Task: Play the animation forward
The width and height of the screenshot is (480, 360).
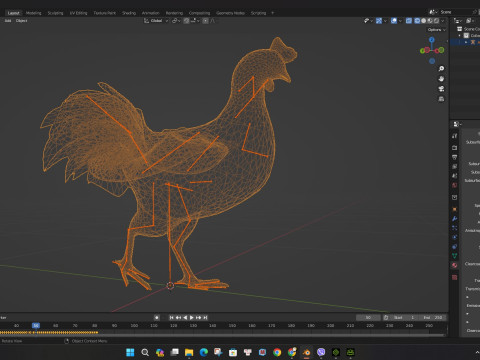Action: pyautogui.click(x=192, y=318)
